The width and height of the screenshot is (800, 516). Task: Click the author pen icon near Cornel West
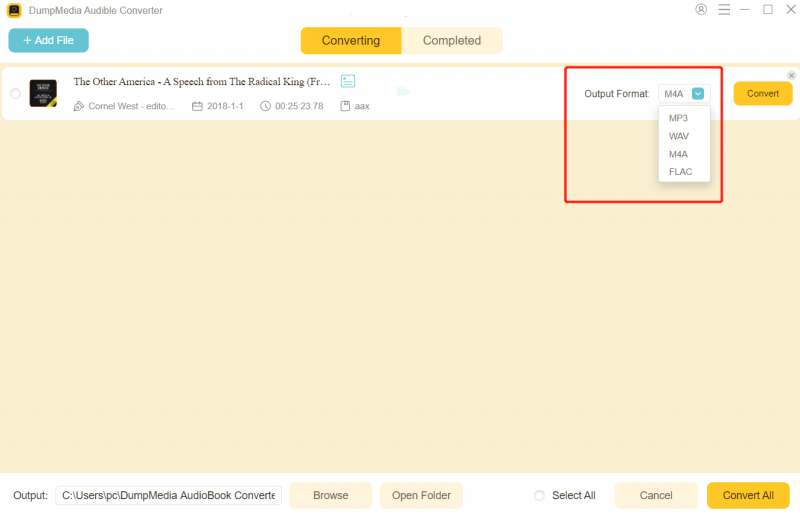click(x=79, y=106)
